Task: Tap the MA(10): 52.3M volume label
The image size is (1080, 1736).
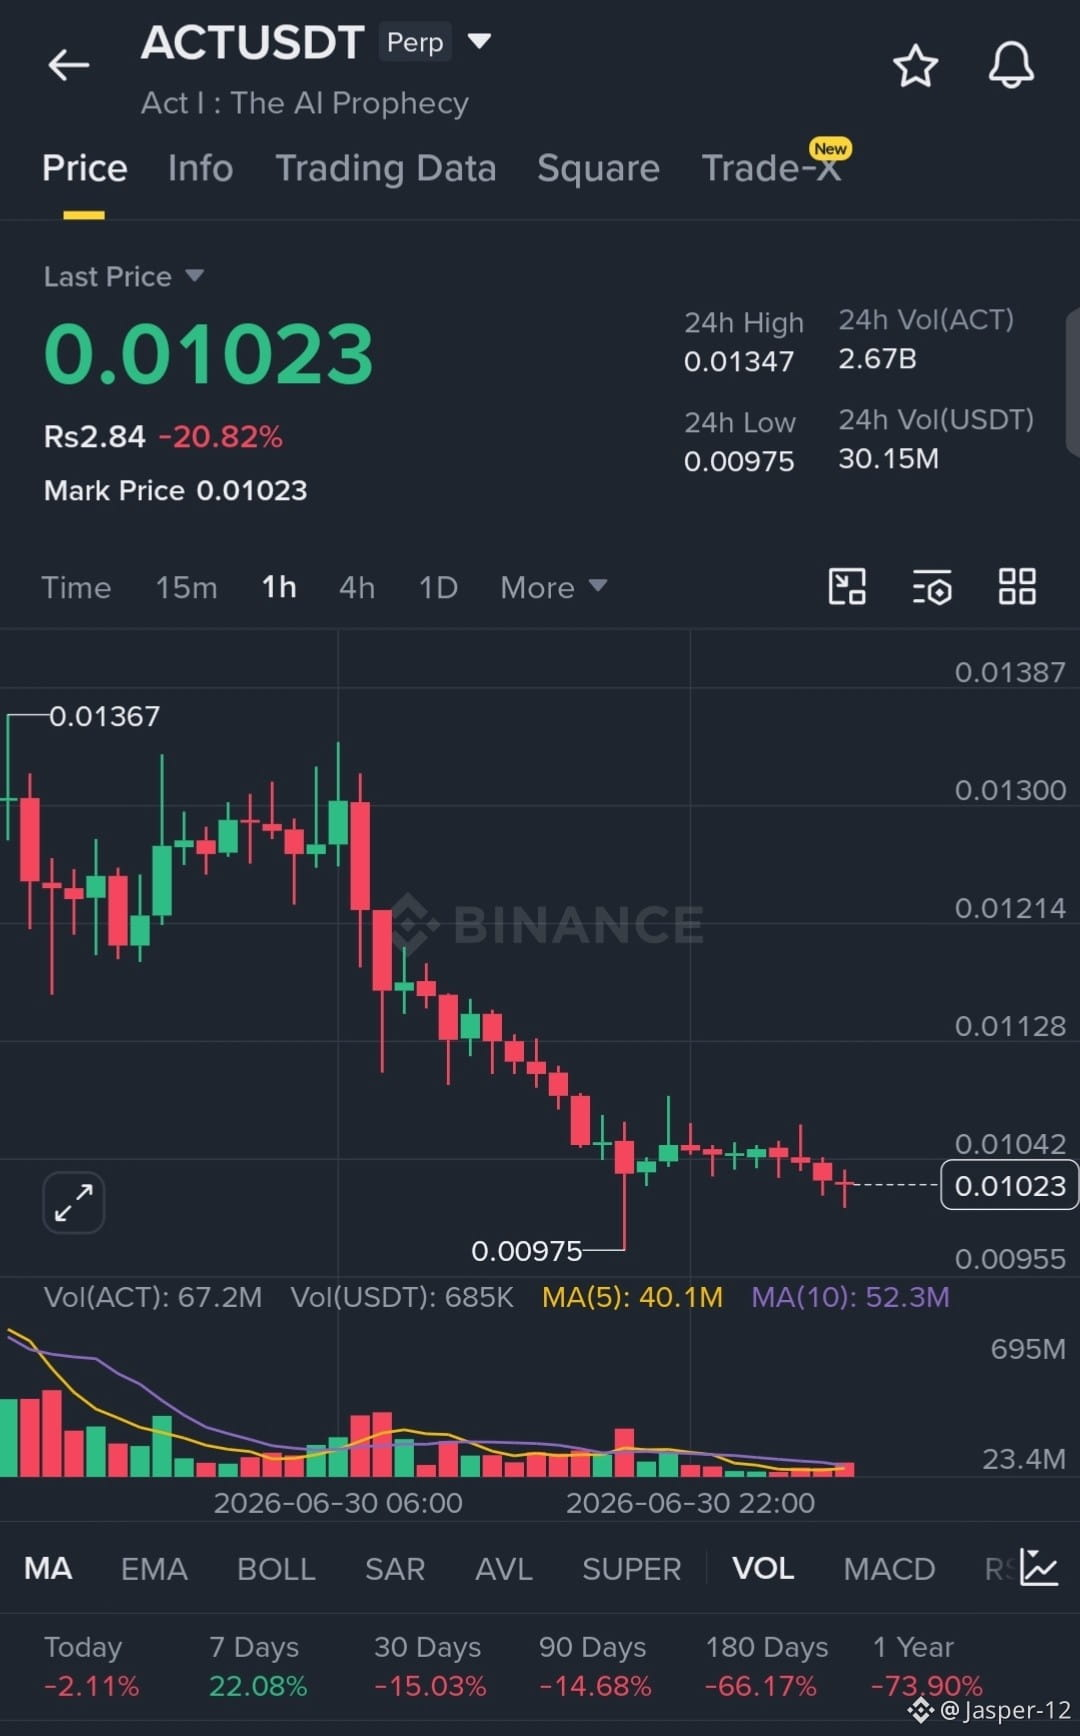Action: [x=850, y=1297]
